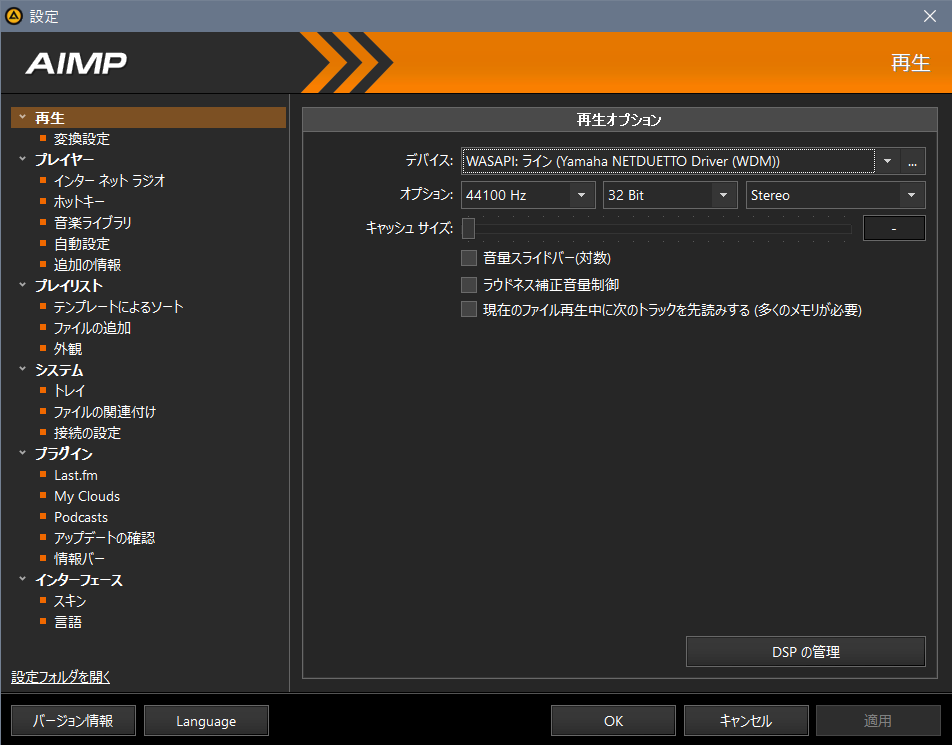The width and height of the screenshot is (952, 745).
Task: Open 追加の情報 settings page
Action: click(x=87, y=265)
